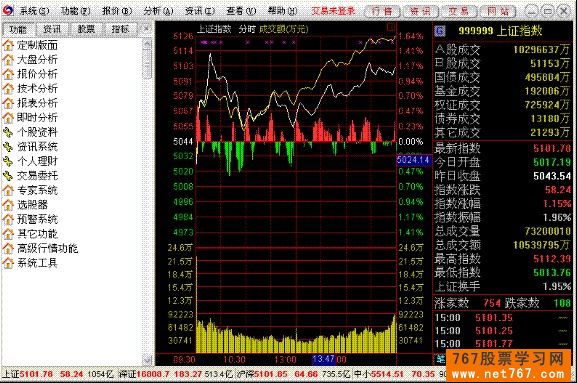
Task: Open 技术分析 in the function tree
Action: pyautogui.click(x=38, y=89)
